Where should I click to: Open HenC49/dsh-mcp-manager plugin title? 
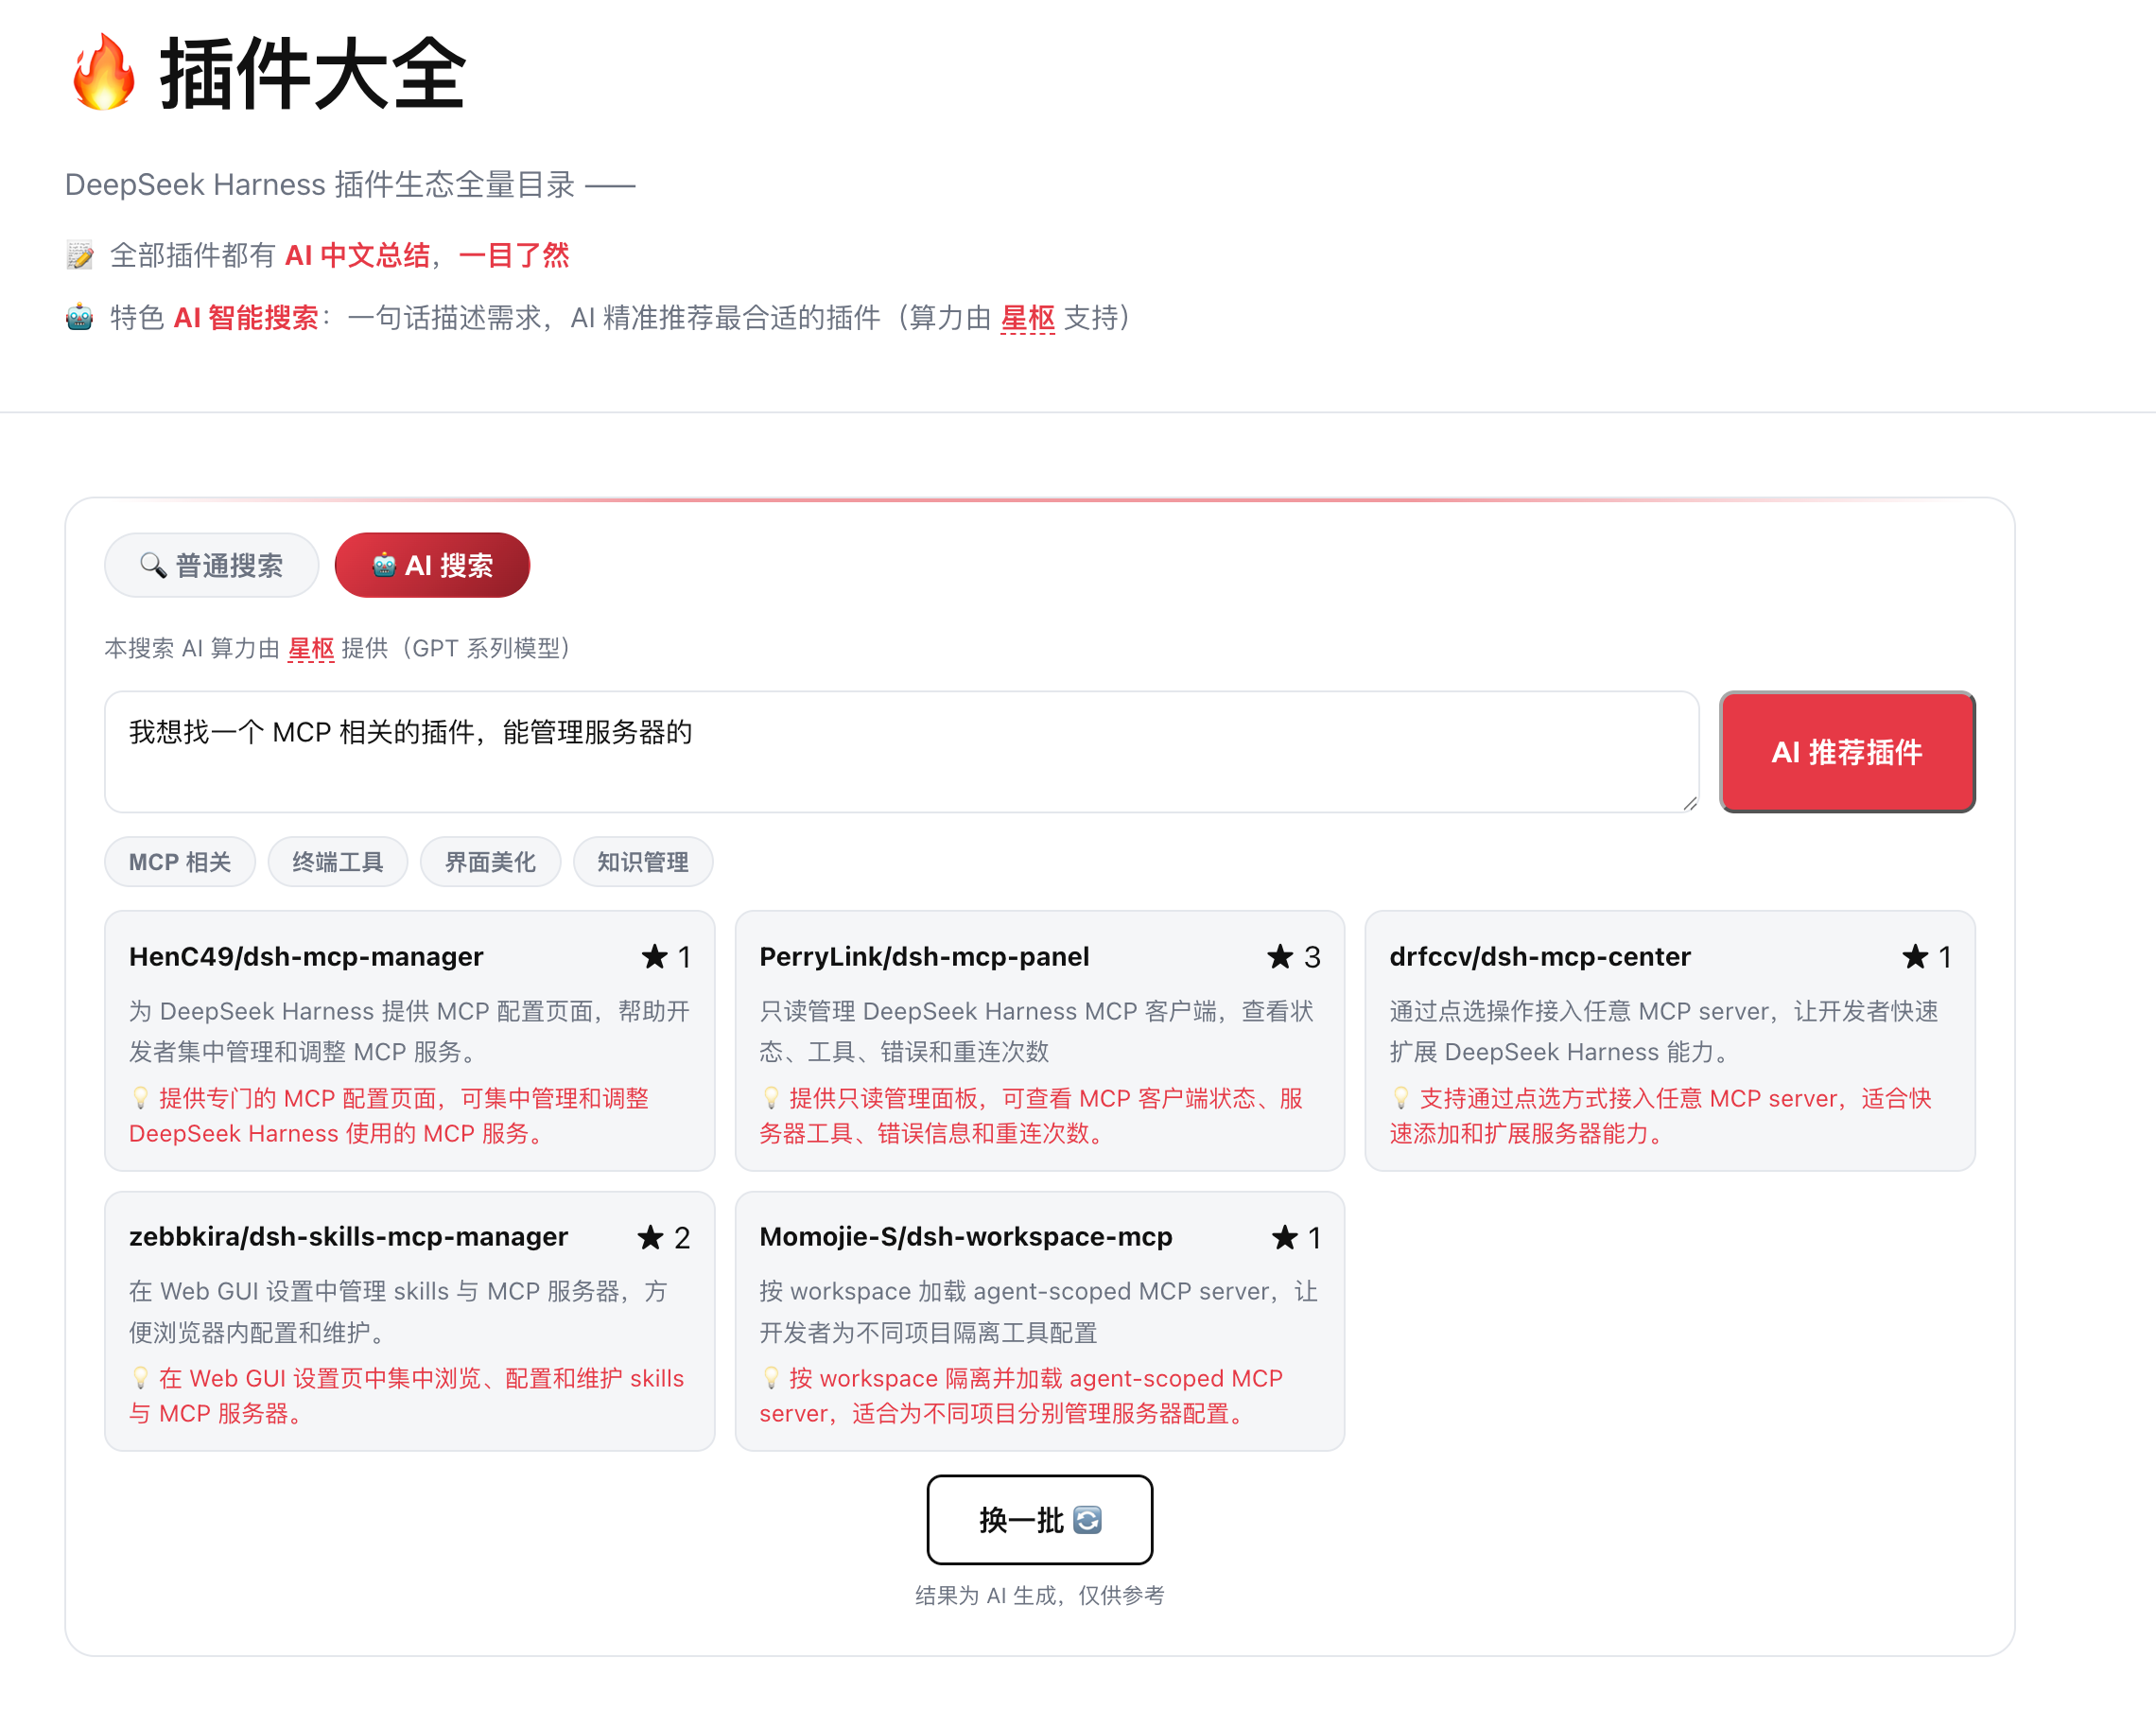pos(306,957)
